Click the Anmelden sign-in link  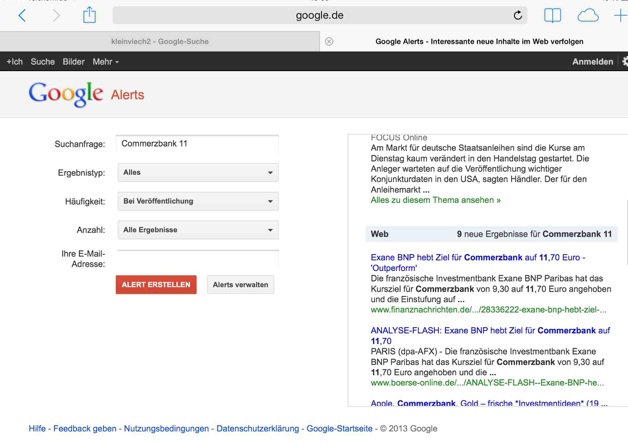tap(592, 61)
